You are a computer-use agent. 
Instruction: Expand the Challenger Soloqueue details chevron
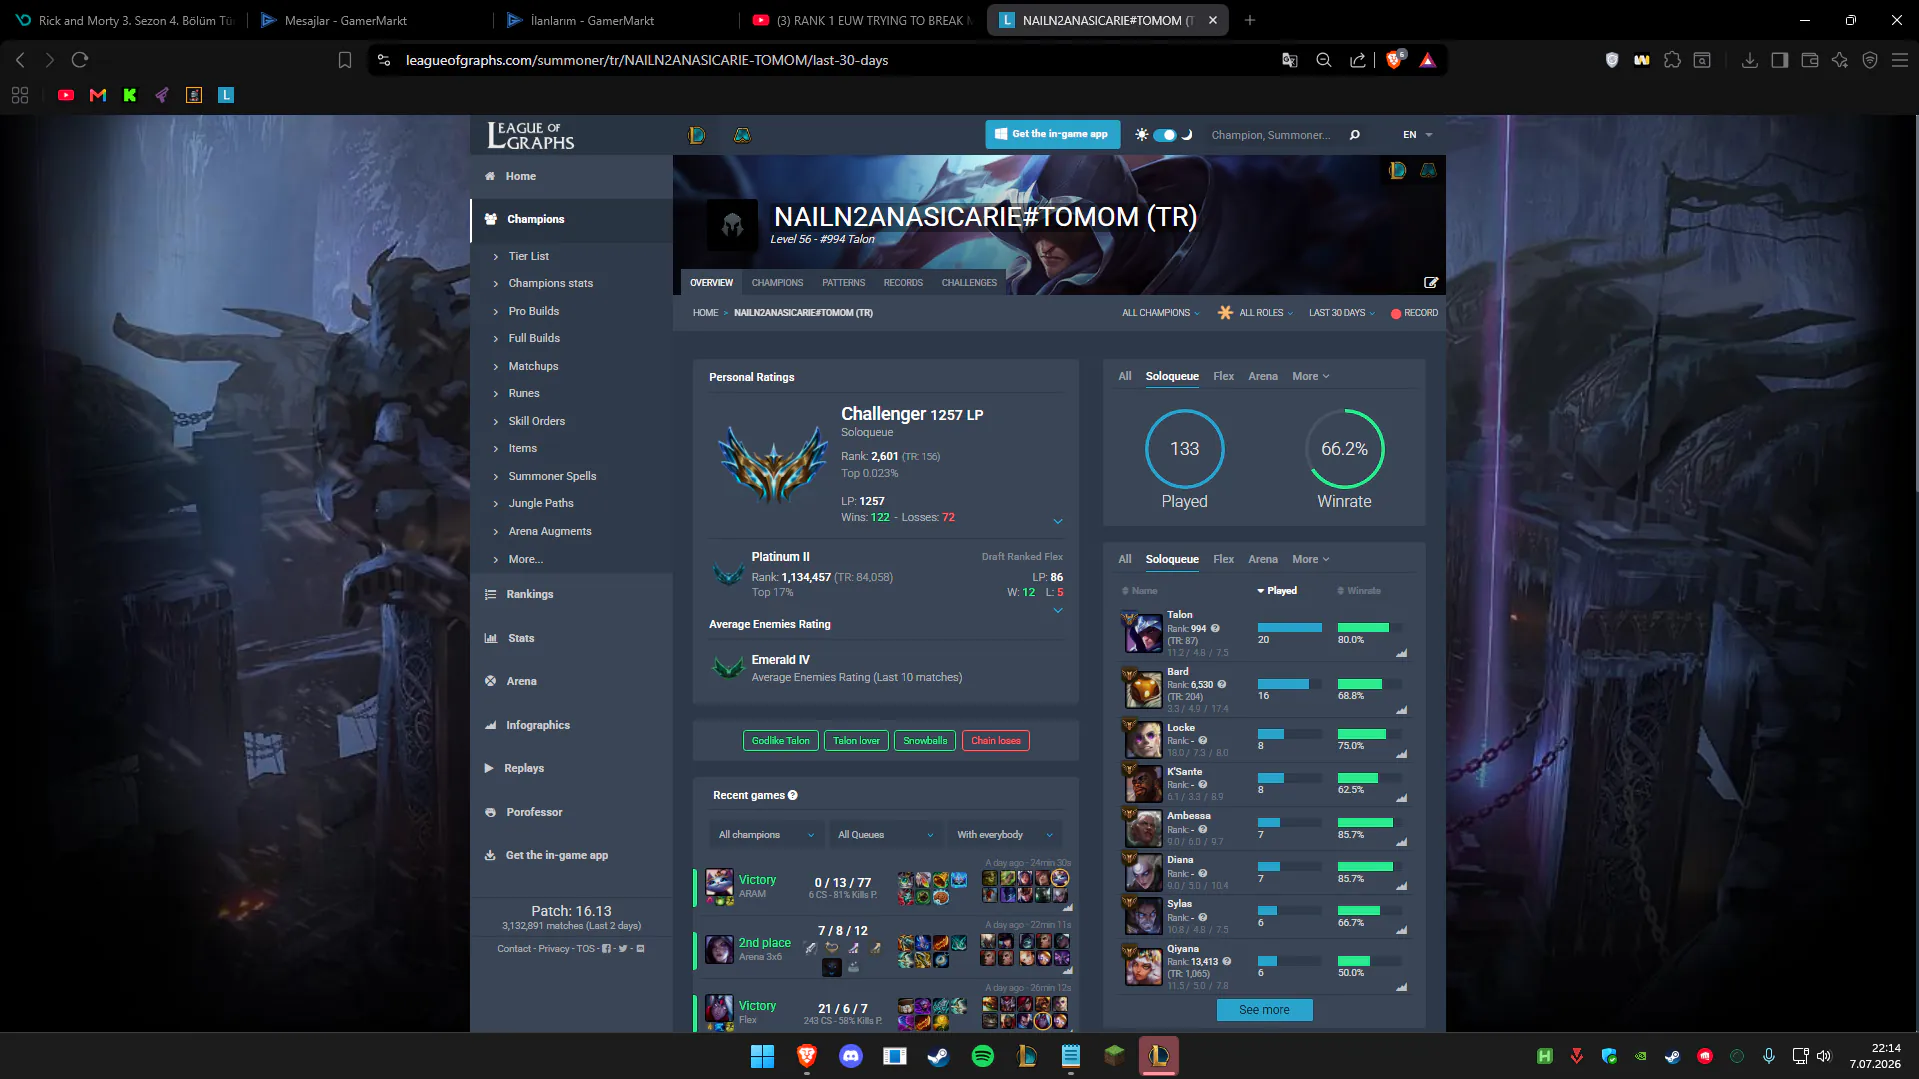(1058, 521)
